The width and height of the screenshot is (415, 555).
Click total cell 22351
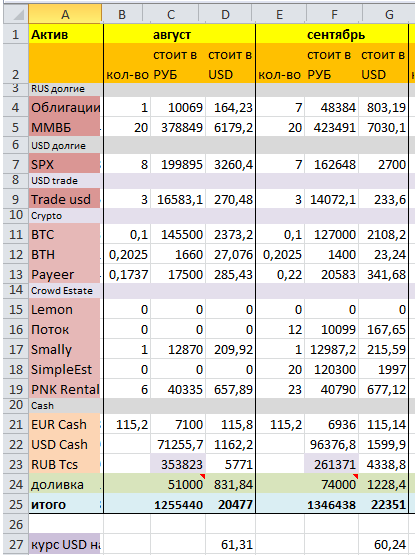(x=383, y=504)
